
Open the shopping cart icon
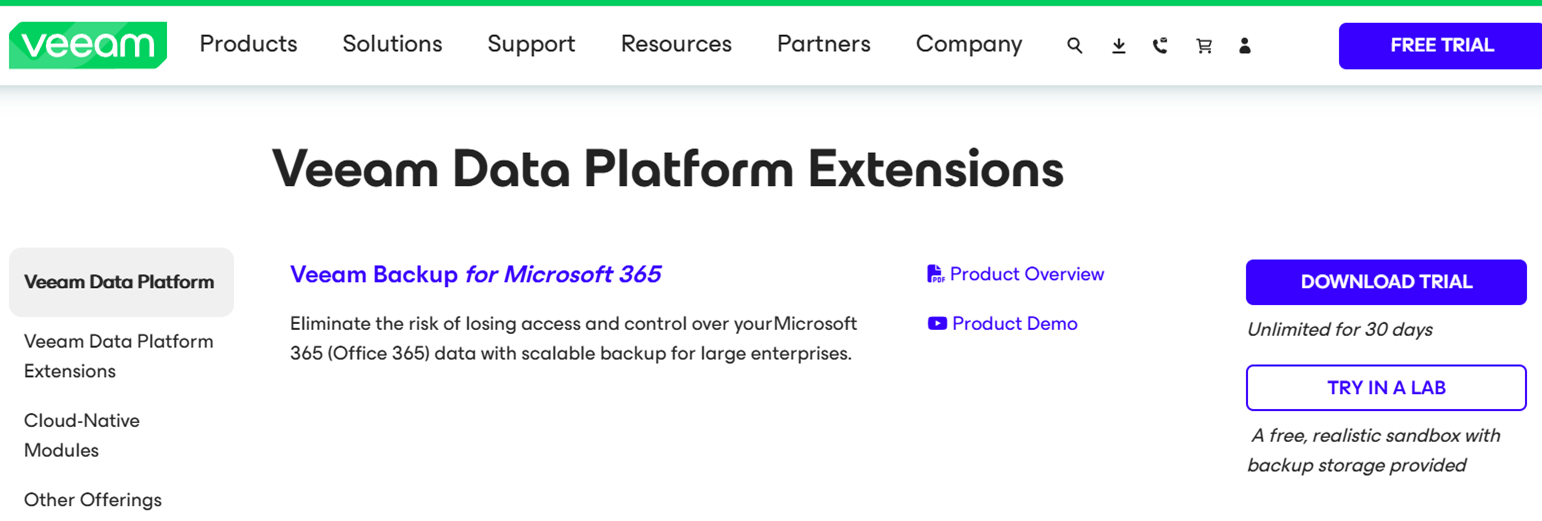[x=1204, y=45]
